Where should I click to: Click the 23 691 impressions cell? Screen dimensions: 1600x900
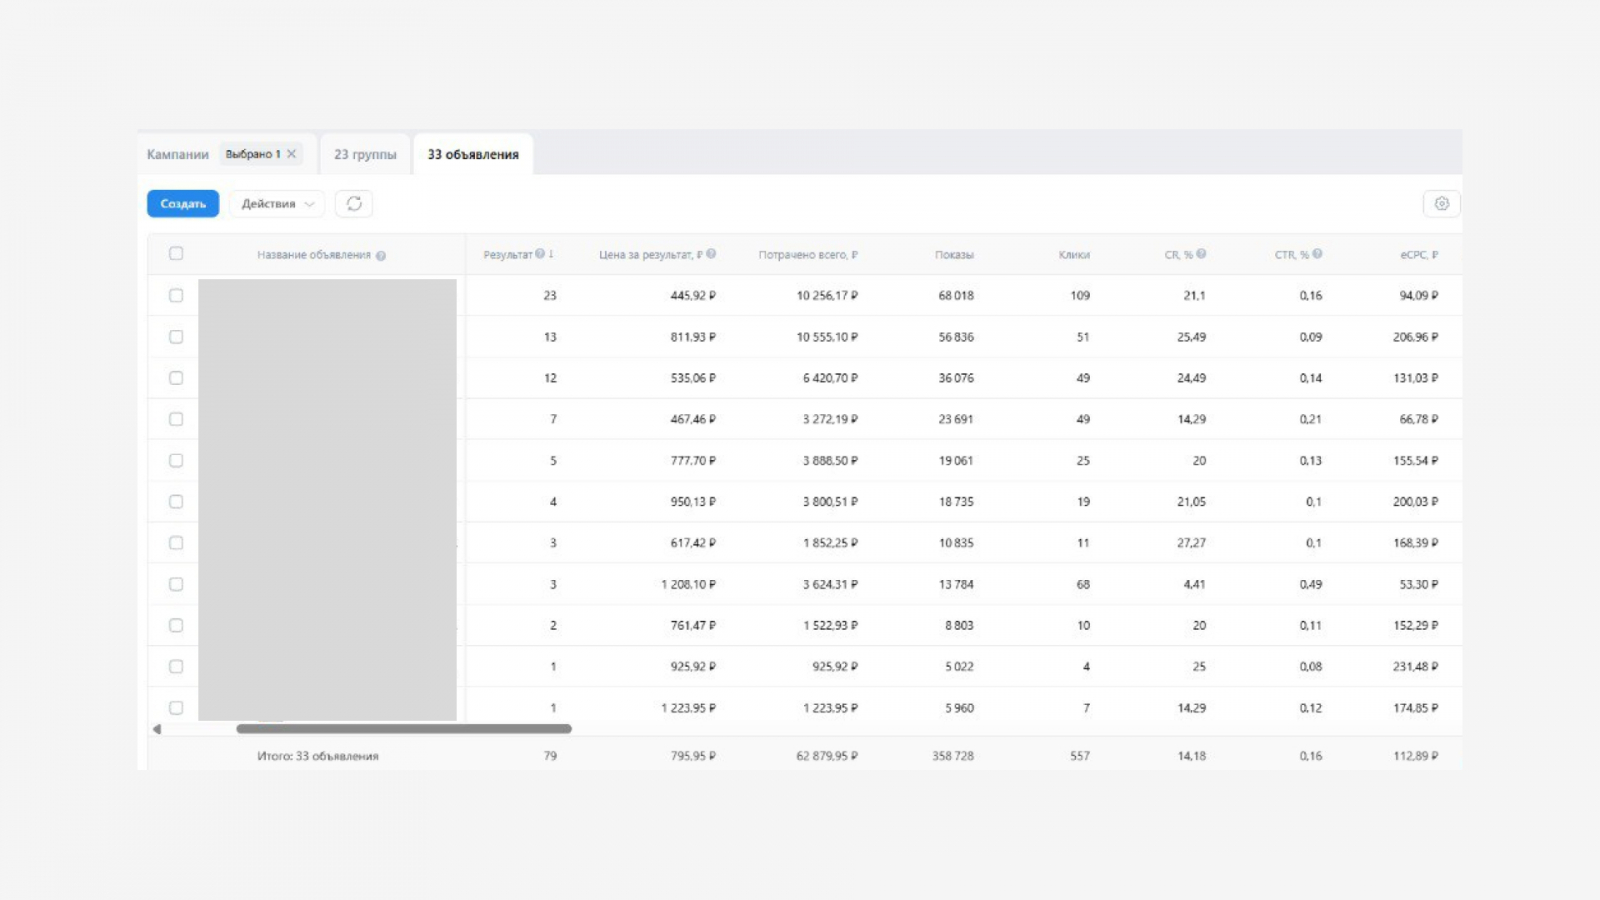click(x=956, y=420)
